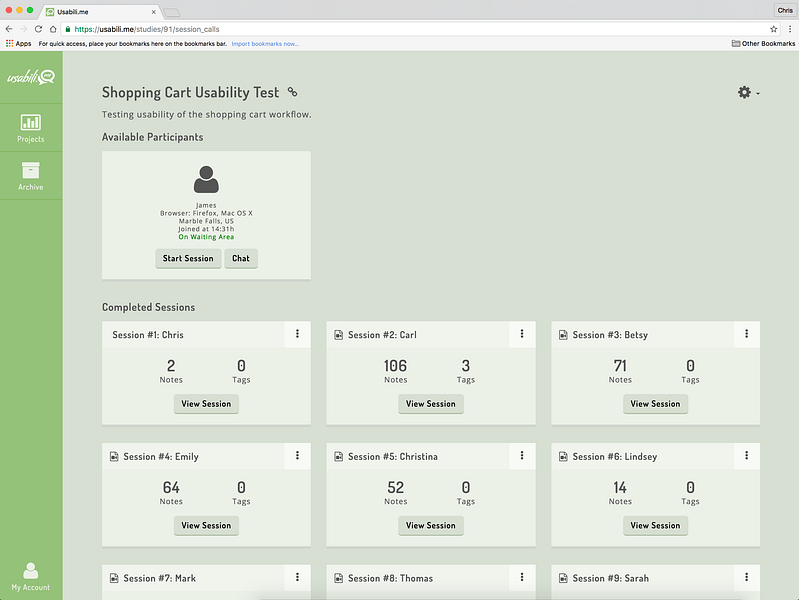
Task: Open a new browser tab
Action: [x=172, y=12]
